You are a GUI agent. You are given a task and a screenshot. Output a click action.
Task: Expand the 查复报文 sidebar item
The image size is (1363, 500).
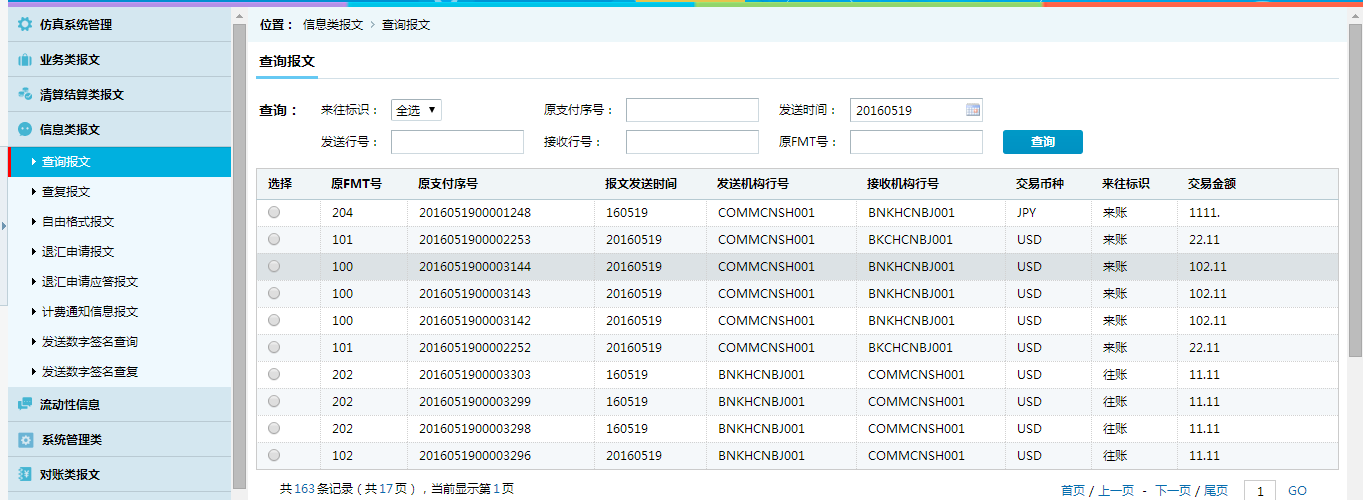click(x=66, y=191)
